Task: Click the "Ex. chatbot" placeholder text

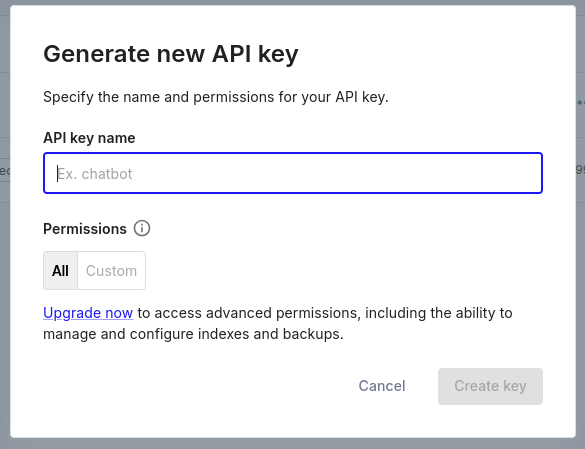Action: [95, 174]
